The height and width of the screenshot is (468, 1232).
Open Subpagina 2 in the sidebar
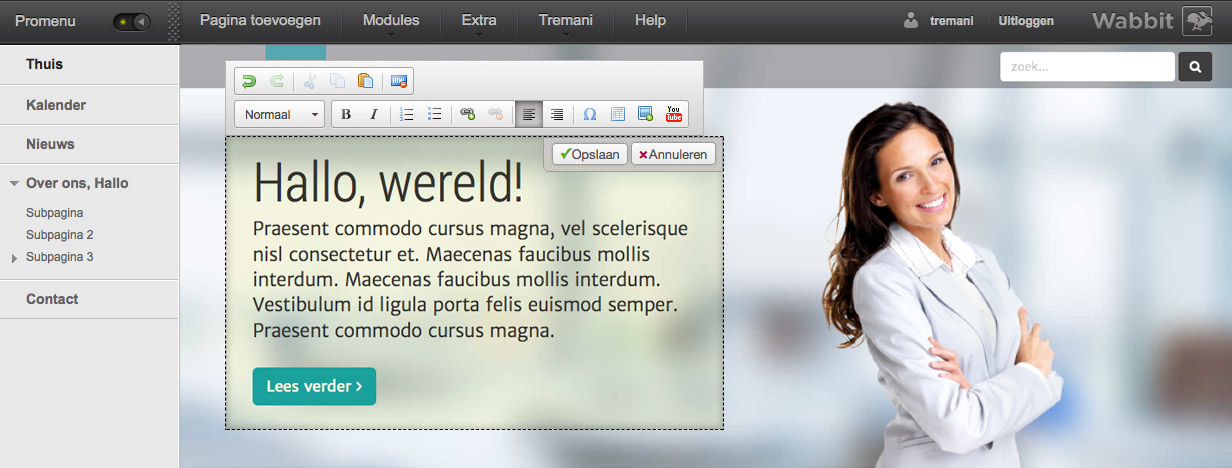point(60,235)
